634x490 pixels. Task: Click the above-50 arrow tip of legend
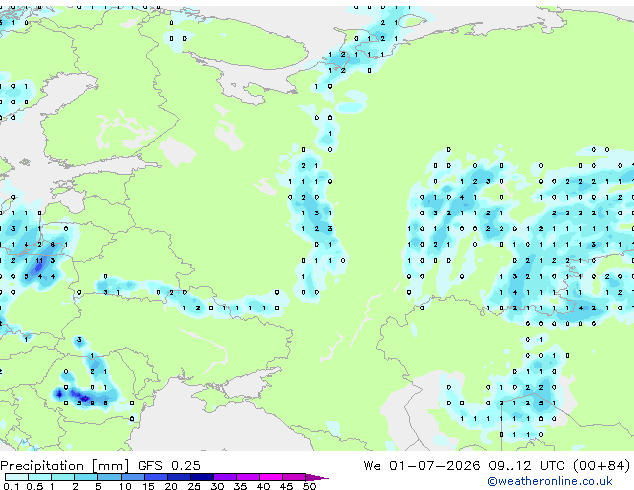point(317,477)
